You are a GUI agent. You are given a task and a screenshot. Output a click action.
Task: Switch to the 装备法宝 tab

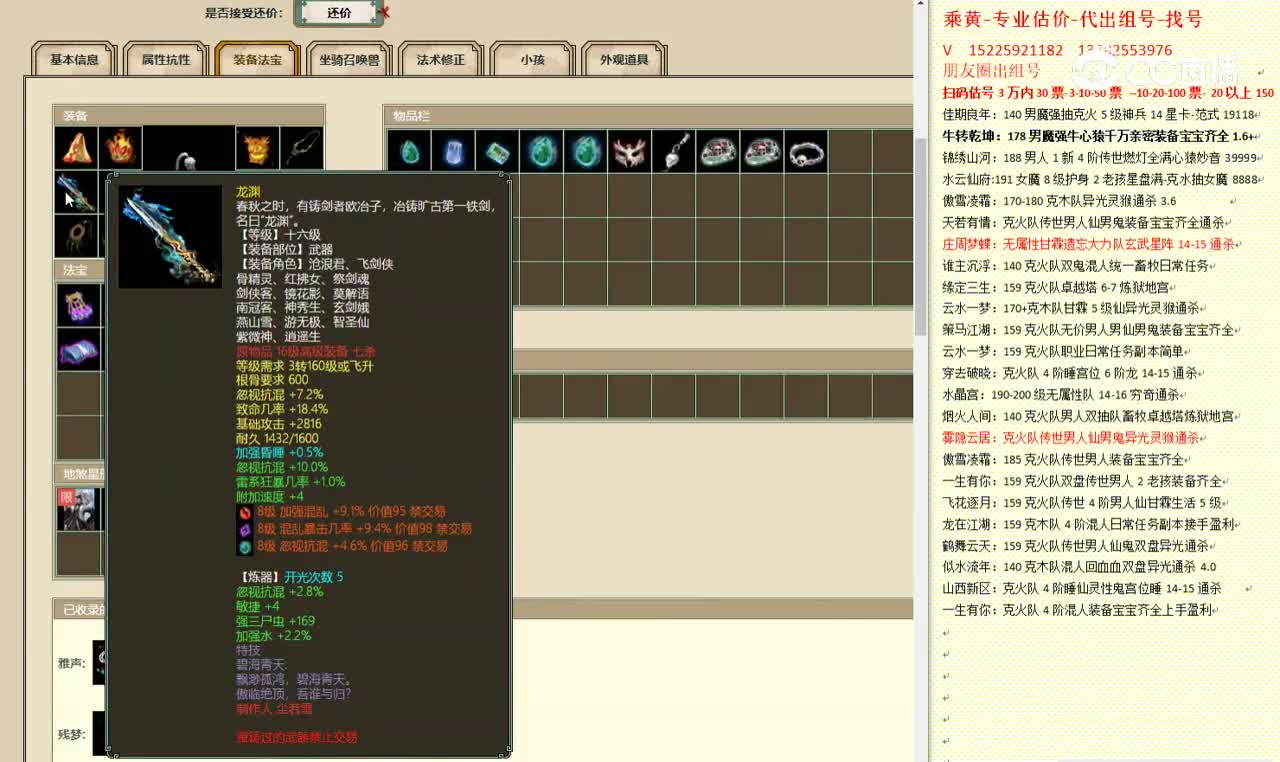[x=257, y=60]
